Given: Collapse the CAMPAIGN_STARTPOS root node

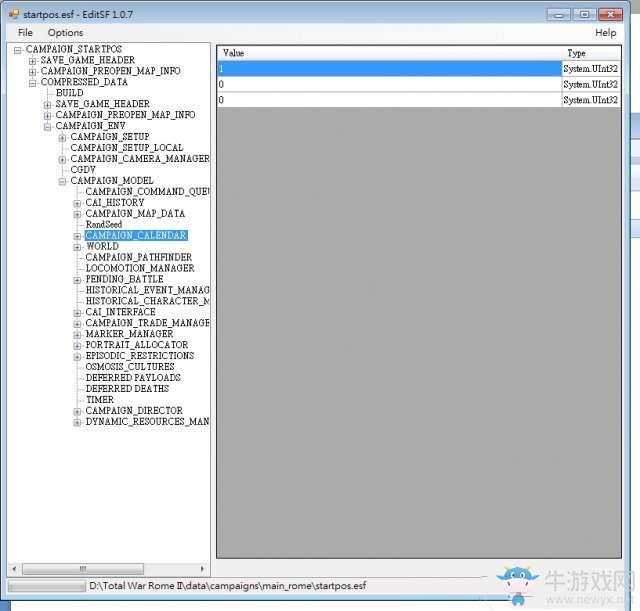Looking at the screenshot, I should click(x=17, y=50).
